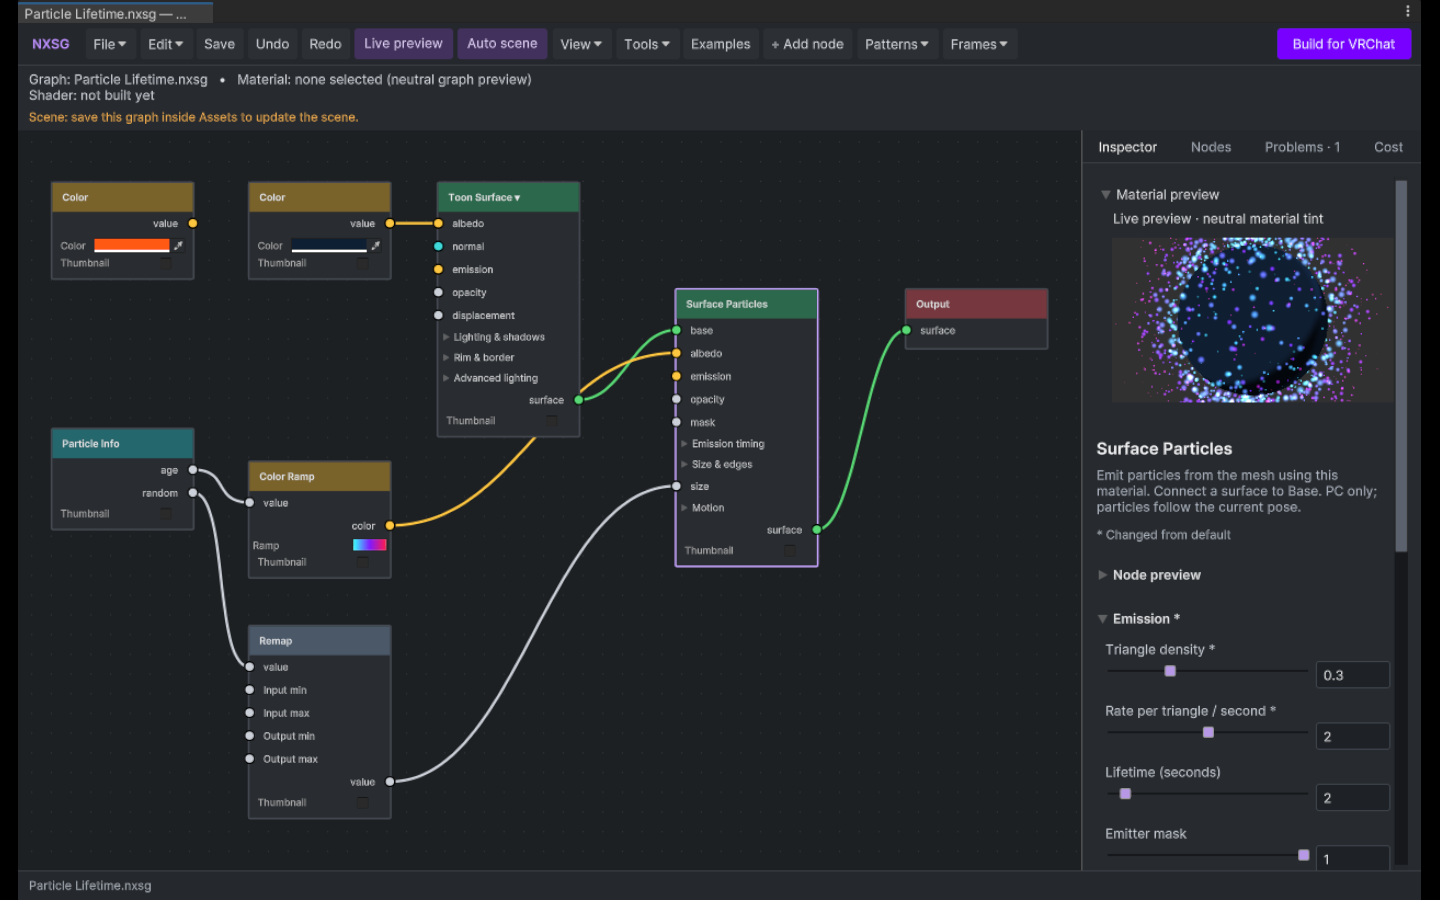Enable Thumbnail on orange Color node
This screenshot has height=900, width=1440.
[x=166, y=264]
